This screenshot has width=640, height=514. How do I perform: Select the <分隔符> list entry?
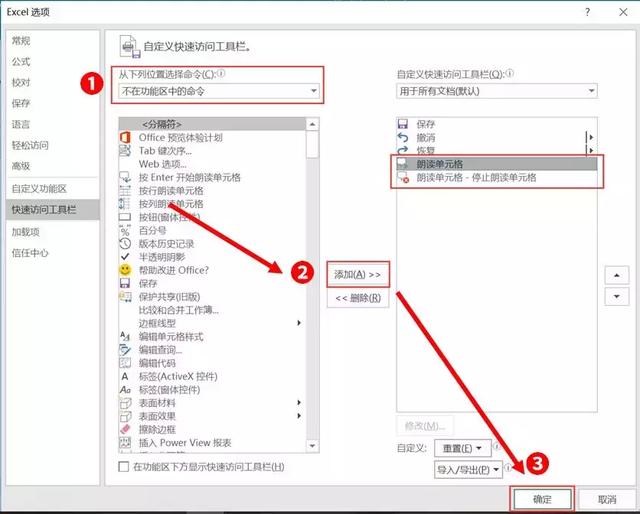(212, 124)
